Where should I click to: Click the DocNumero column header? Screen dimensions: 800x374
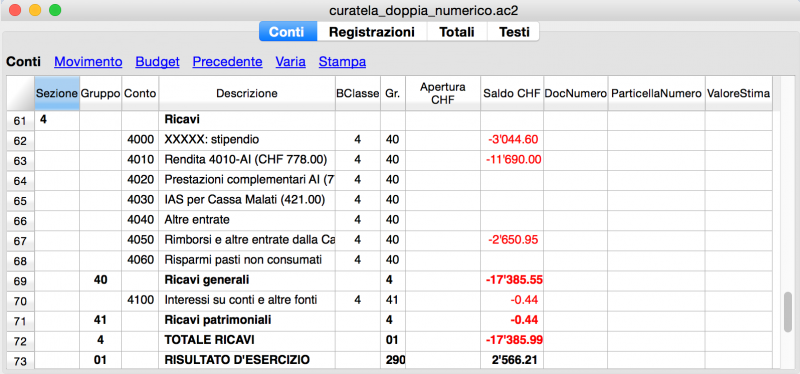coord(576,93)
